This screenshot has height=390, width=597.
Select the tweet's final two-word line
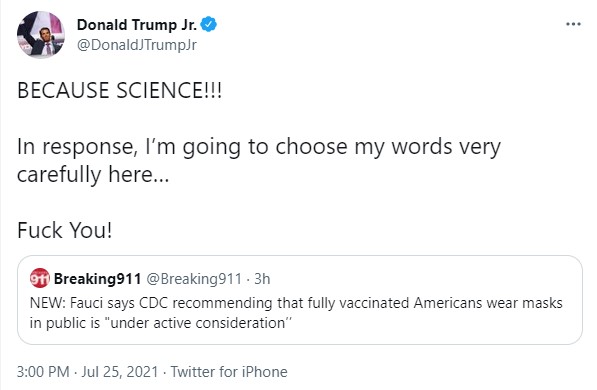[65, 230]
